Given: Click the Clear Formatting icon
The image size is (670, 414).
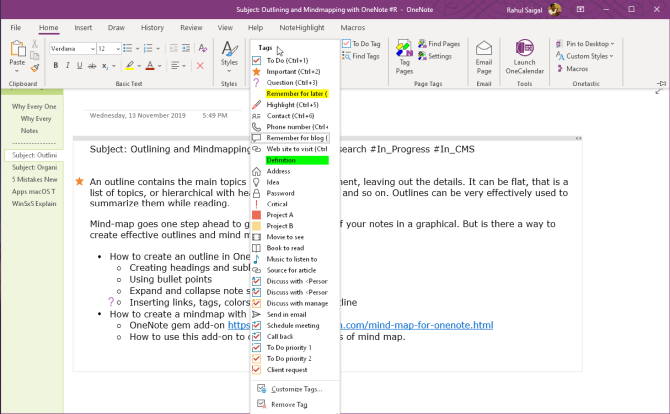Looking at the screenshot, I should (x=203, y=48).
